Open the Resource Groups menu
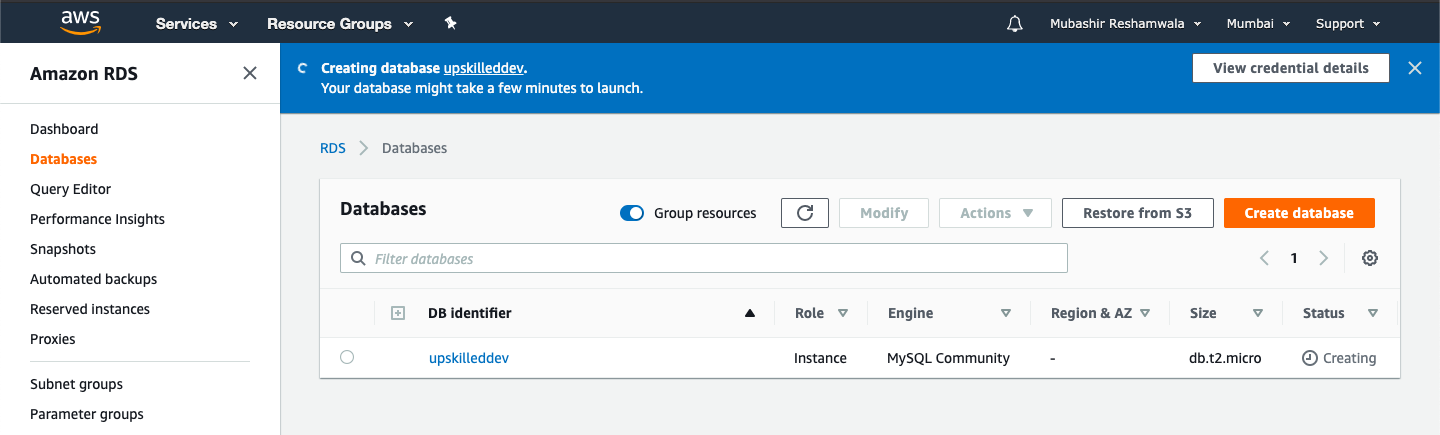 coord(340,23)
